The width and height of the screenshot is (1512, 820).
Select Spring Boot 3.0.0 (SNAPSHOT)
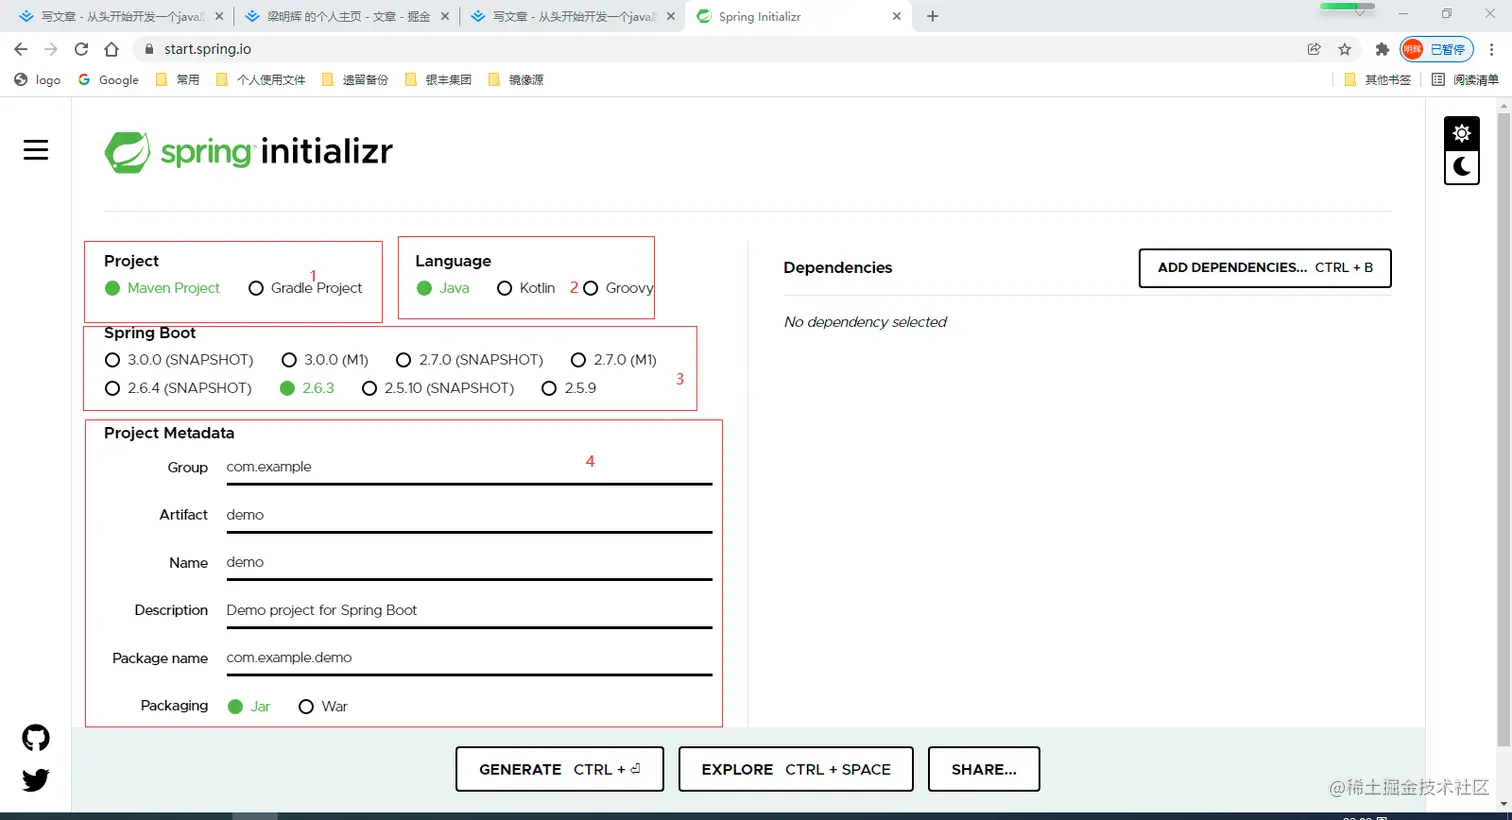179,360
